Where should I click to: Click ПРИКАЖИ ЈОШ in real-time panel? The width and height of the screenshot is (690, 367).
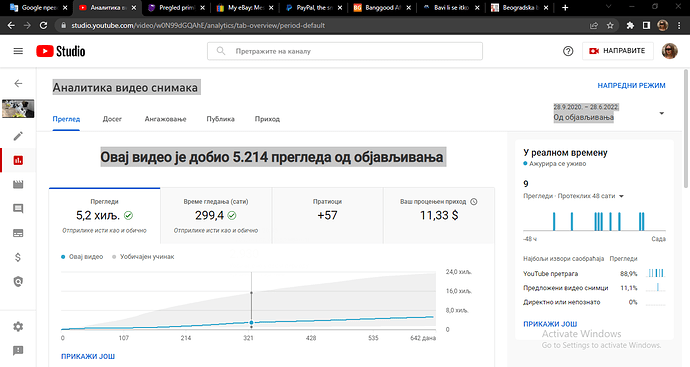[x=550, y=324]
